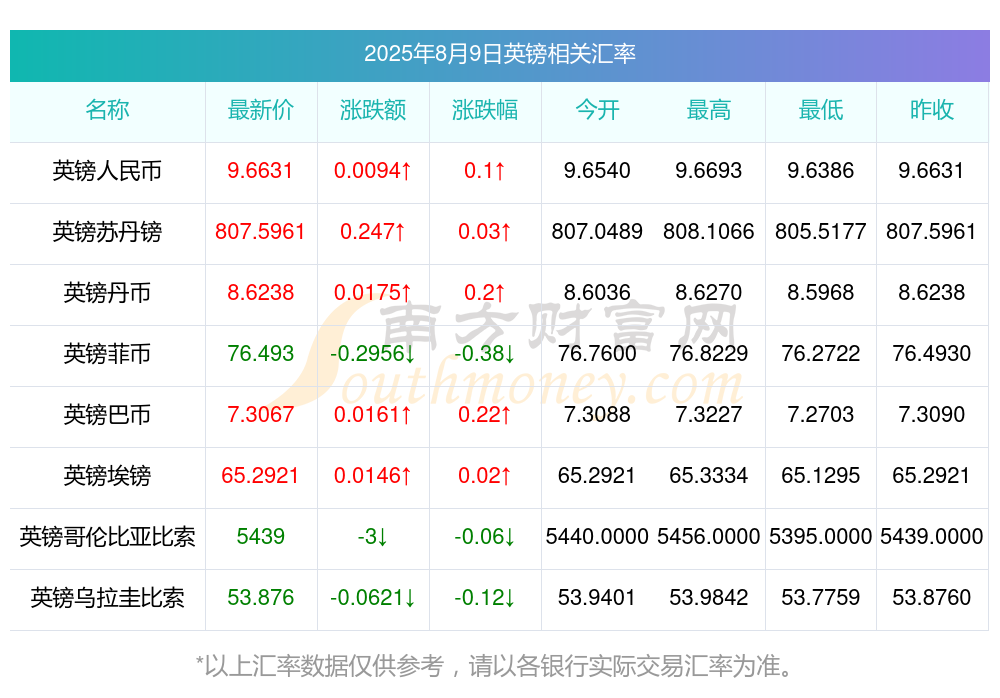1000x698 pixels.
Task: Click latest price '9.6631' in red
Action: (x=260, y=171)
